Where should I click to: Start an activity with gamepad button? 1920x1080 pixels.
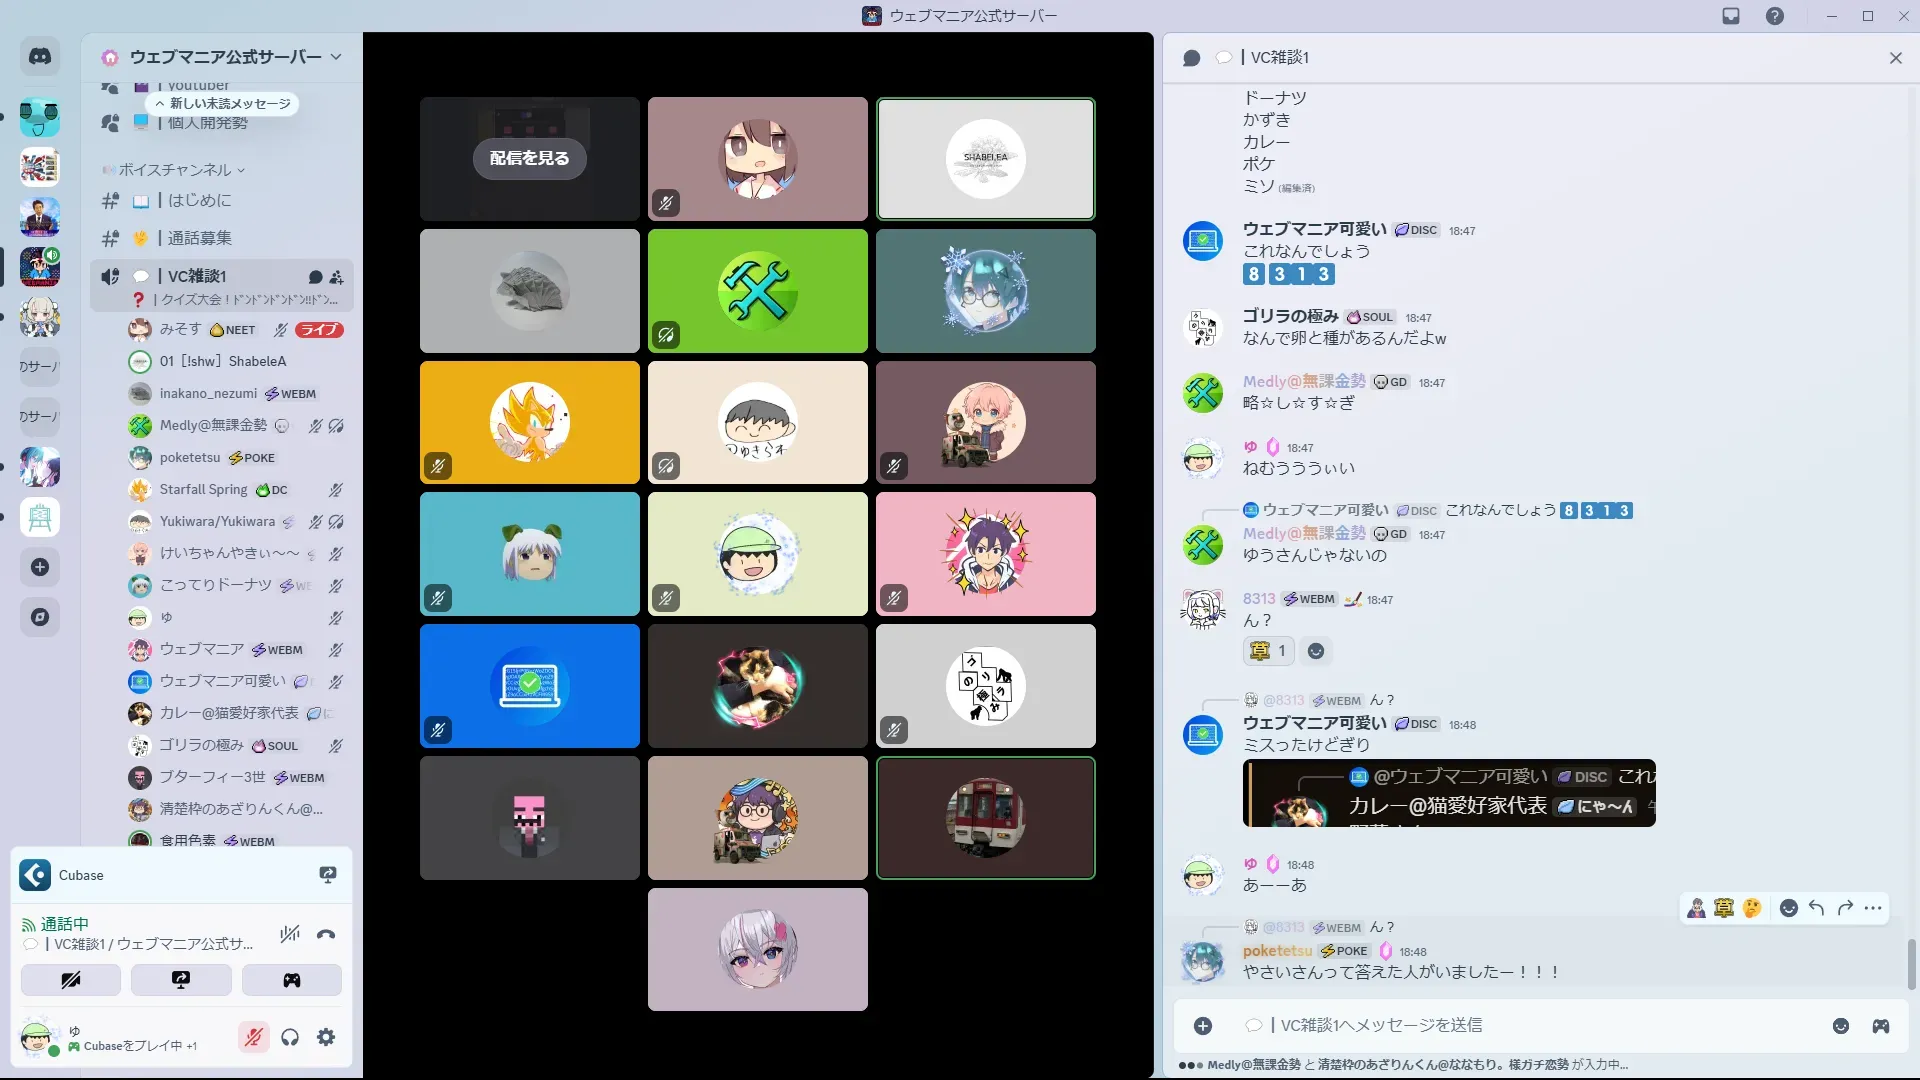(291, 980)
